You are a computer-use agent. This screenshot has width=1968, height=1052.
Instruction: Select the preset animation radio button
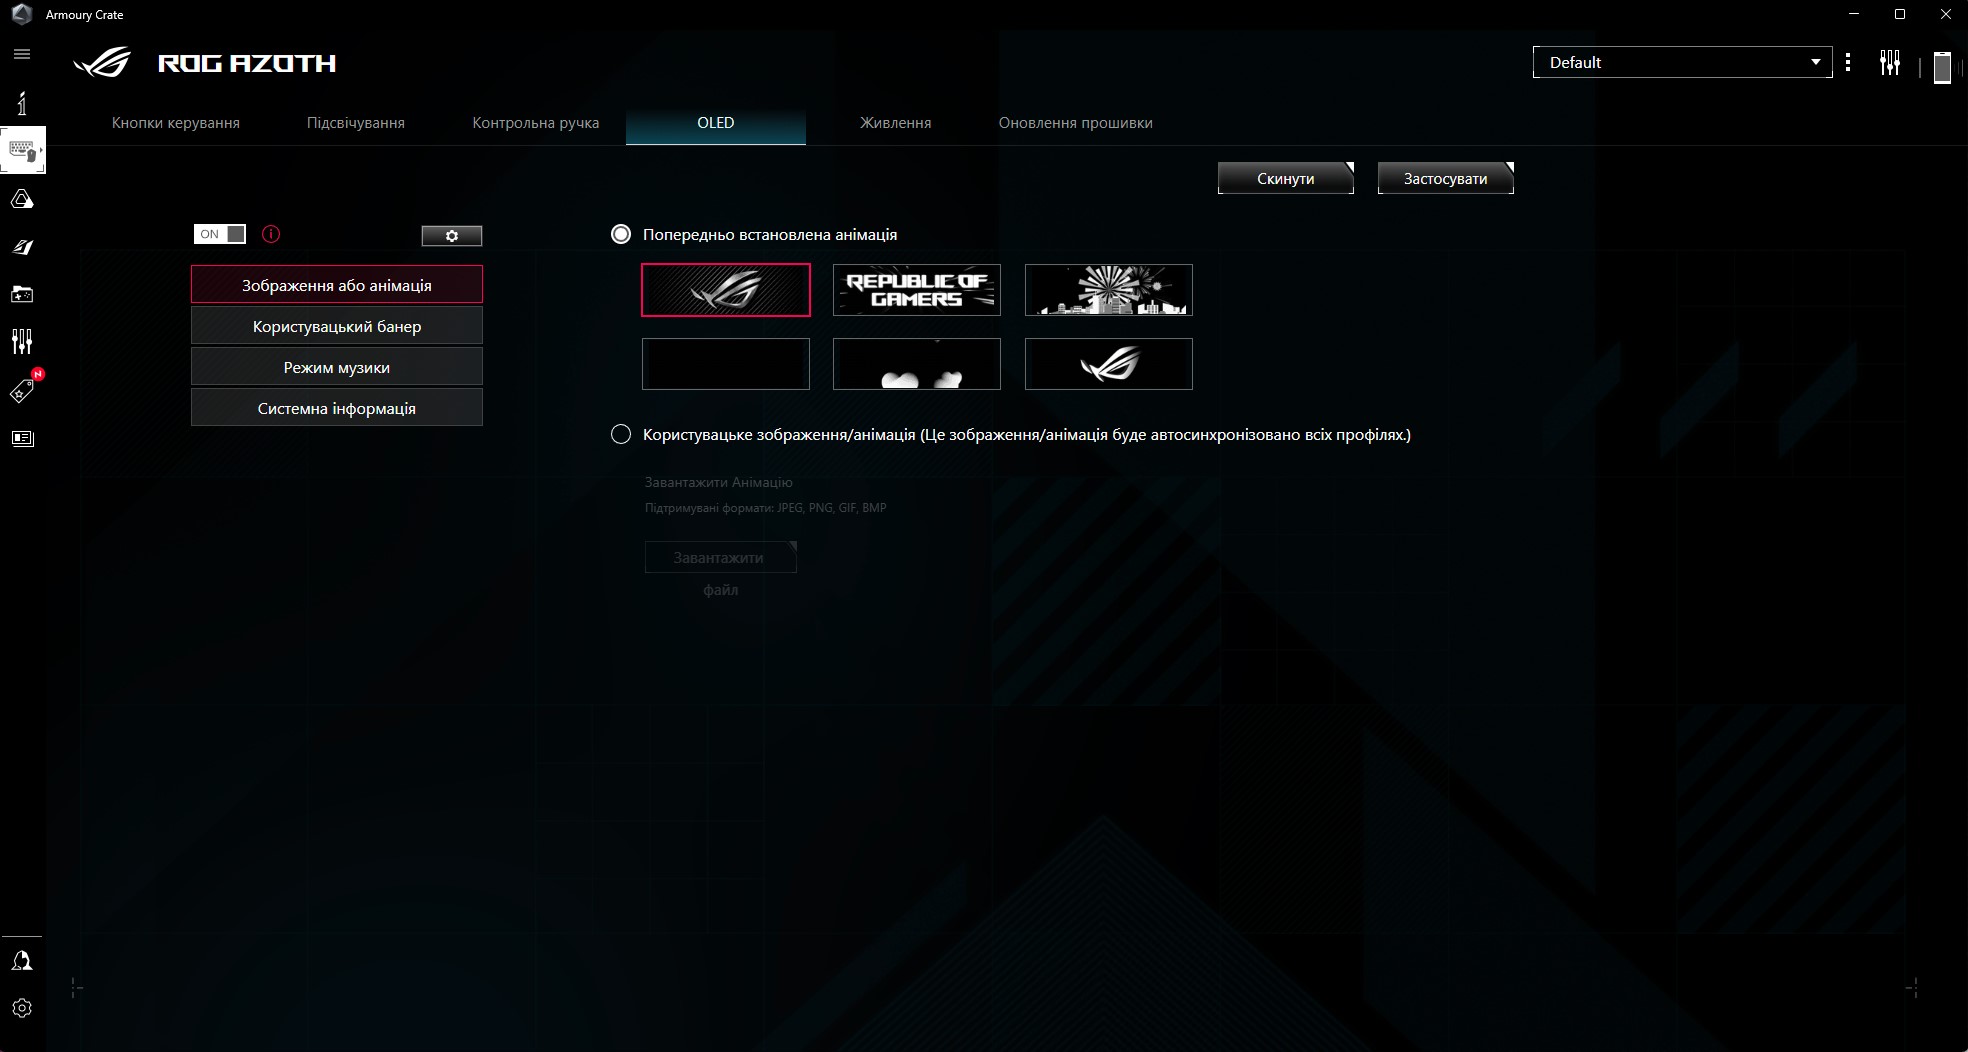coord(621,234)
